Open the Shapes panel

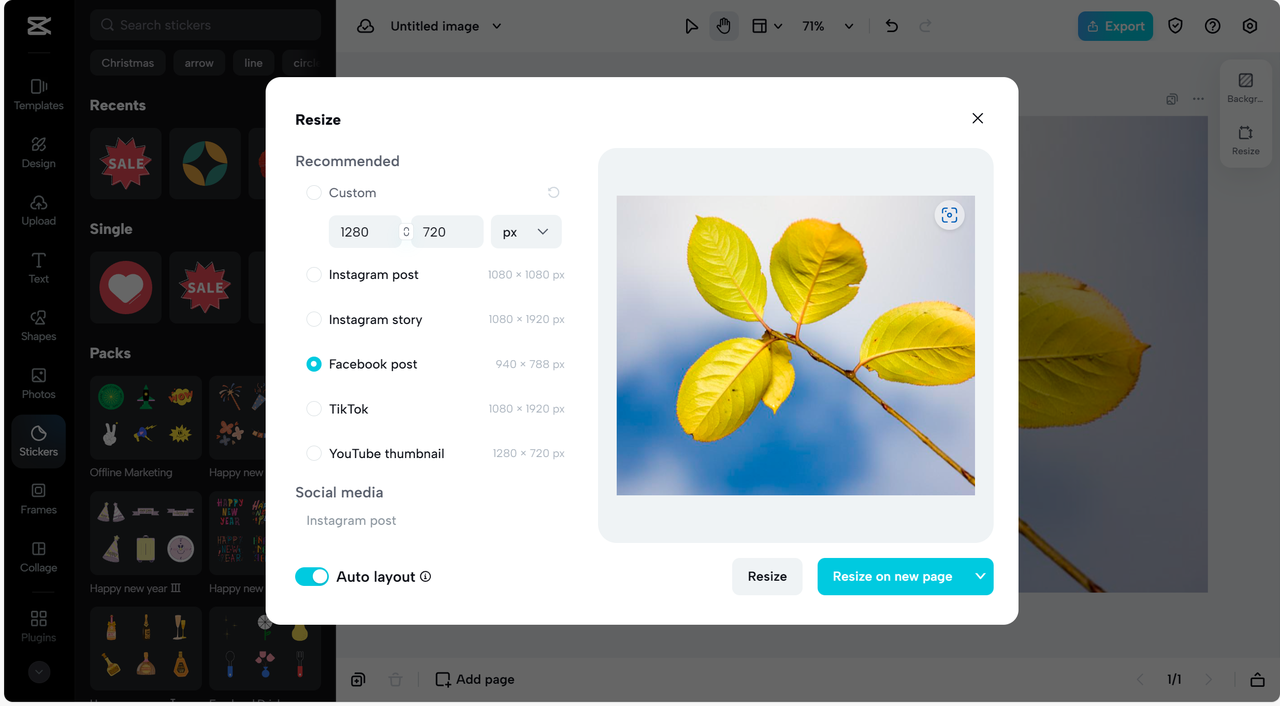[38, 325]
